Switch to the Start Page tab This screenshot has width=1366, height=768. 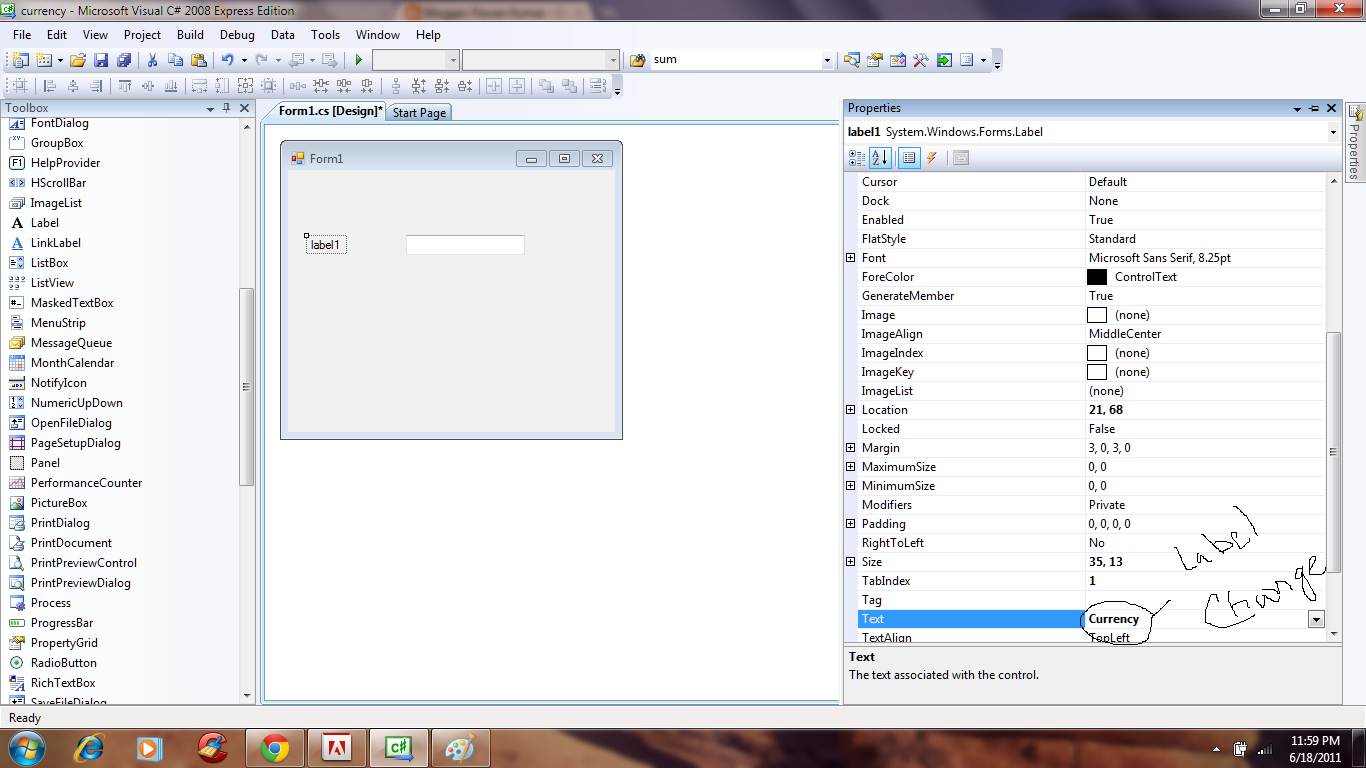click(419, 113)
